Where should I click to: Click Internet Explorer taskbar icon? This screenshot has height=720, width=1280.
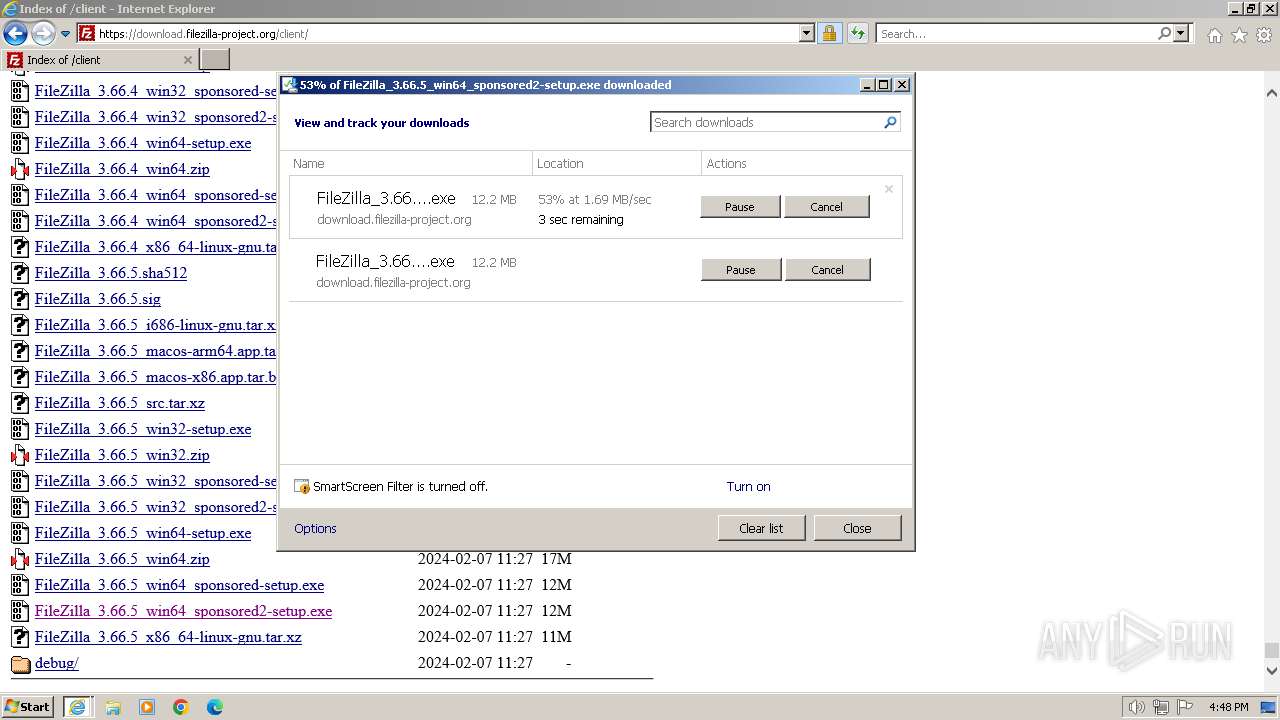tap(77, 707)
